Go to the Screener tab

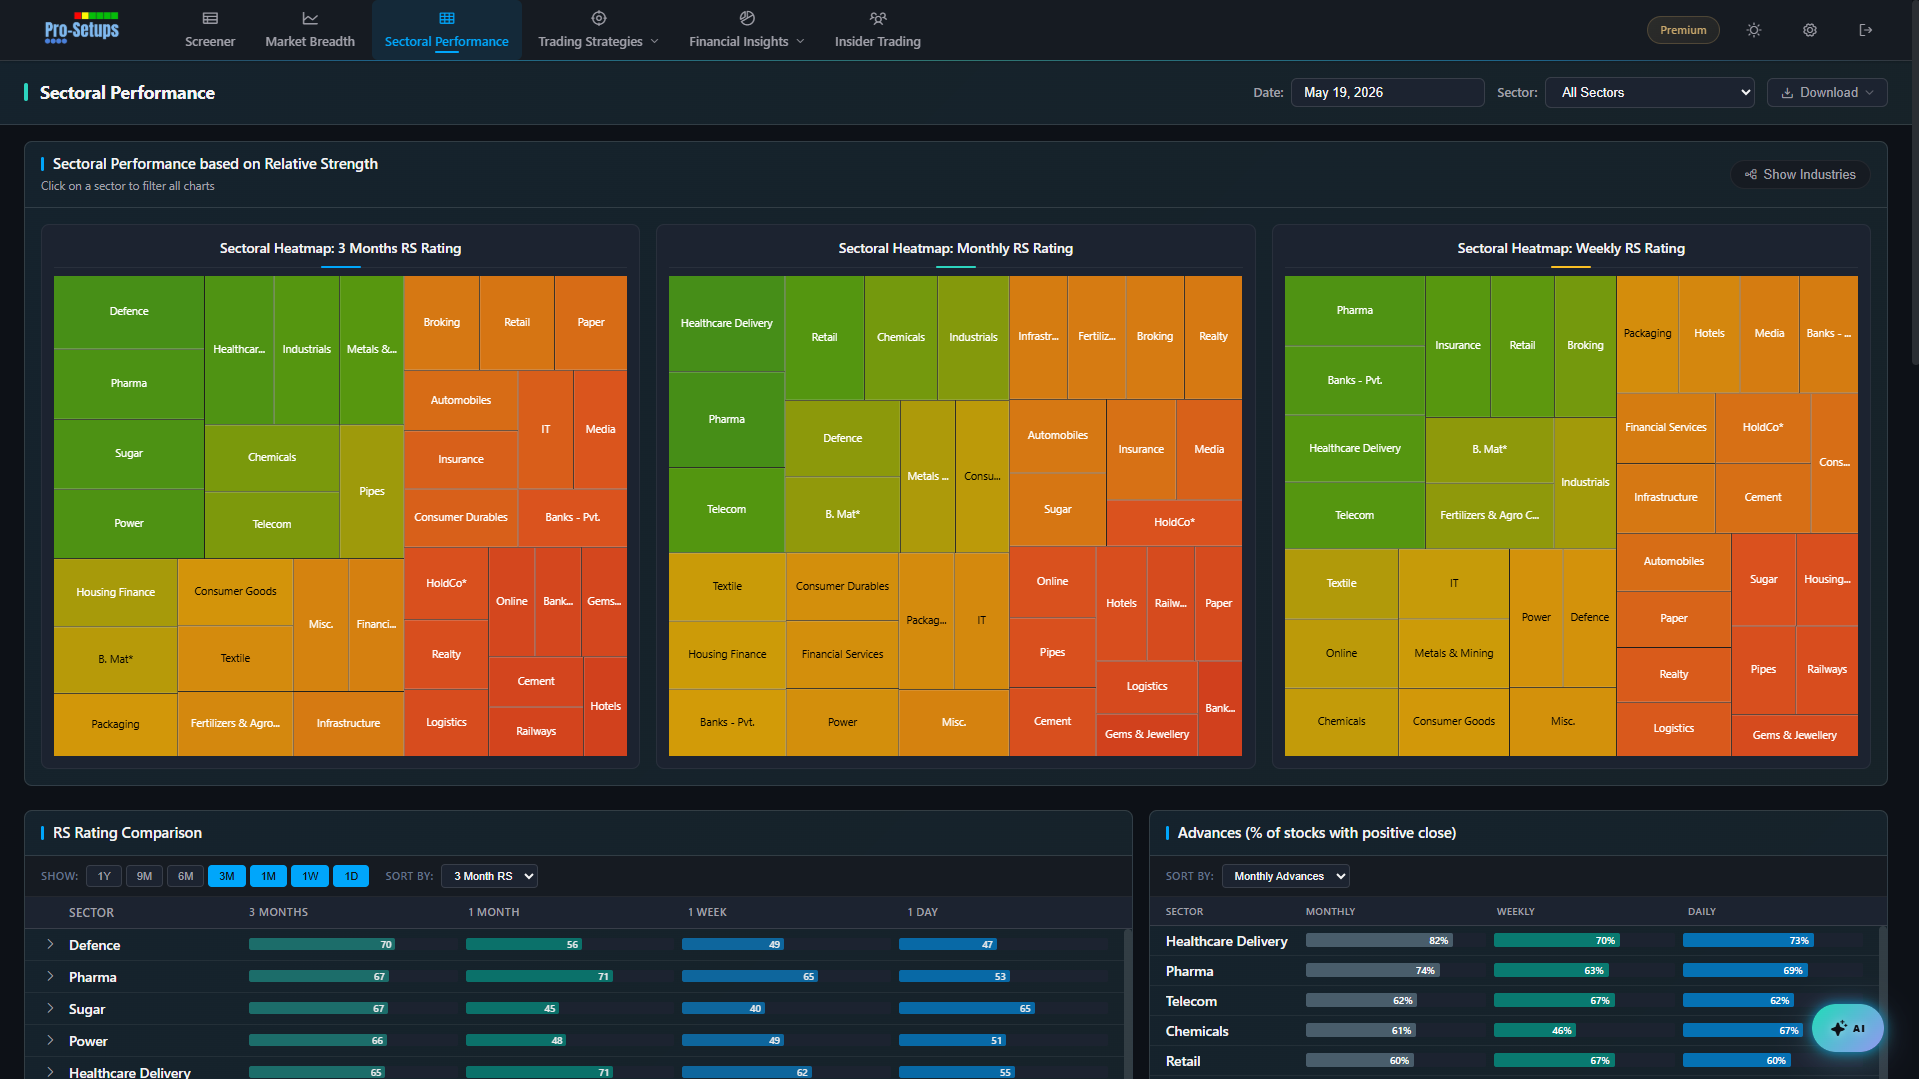coord(210,31)
